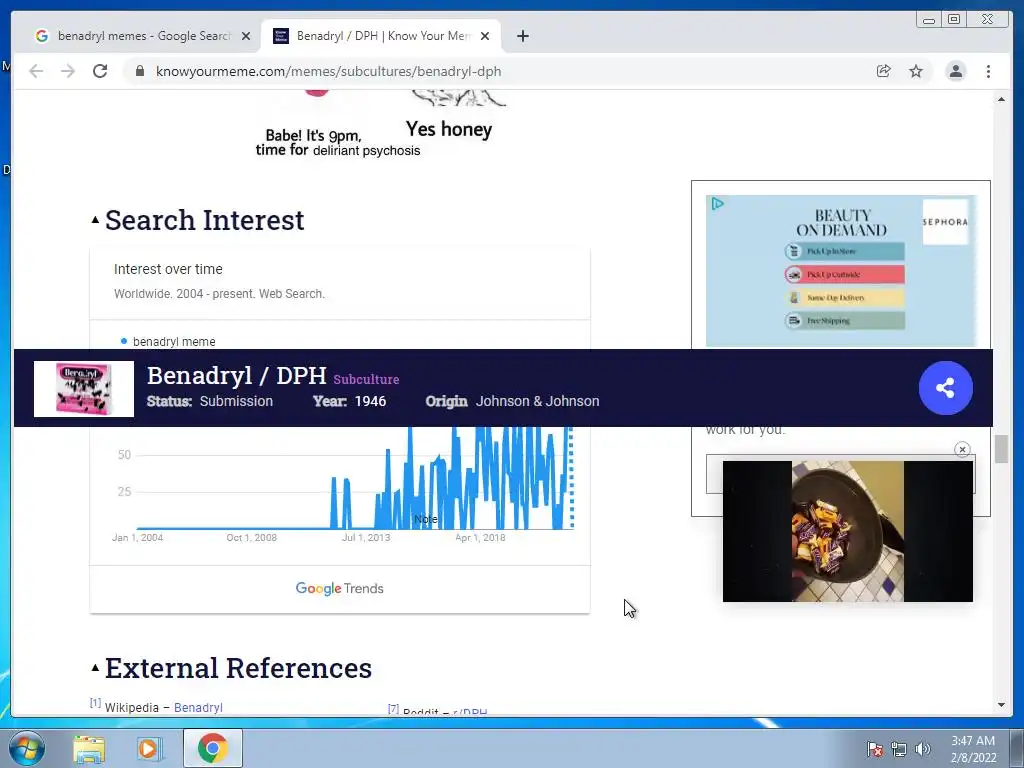This screenshot has height=768, width=1024.
Task: Go back to the previous page
Action: (36, 71)
